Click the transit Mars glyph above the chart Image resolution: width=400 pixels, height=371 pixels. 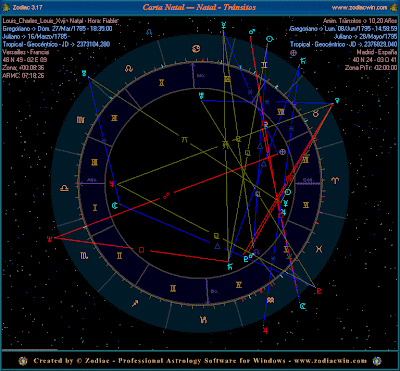pos(252,32)
